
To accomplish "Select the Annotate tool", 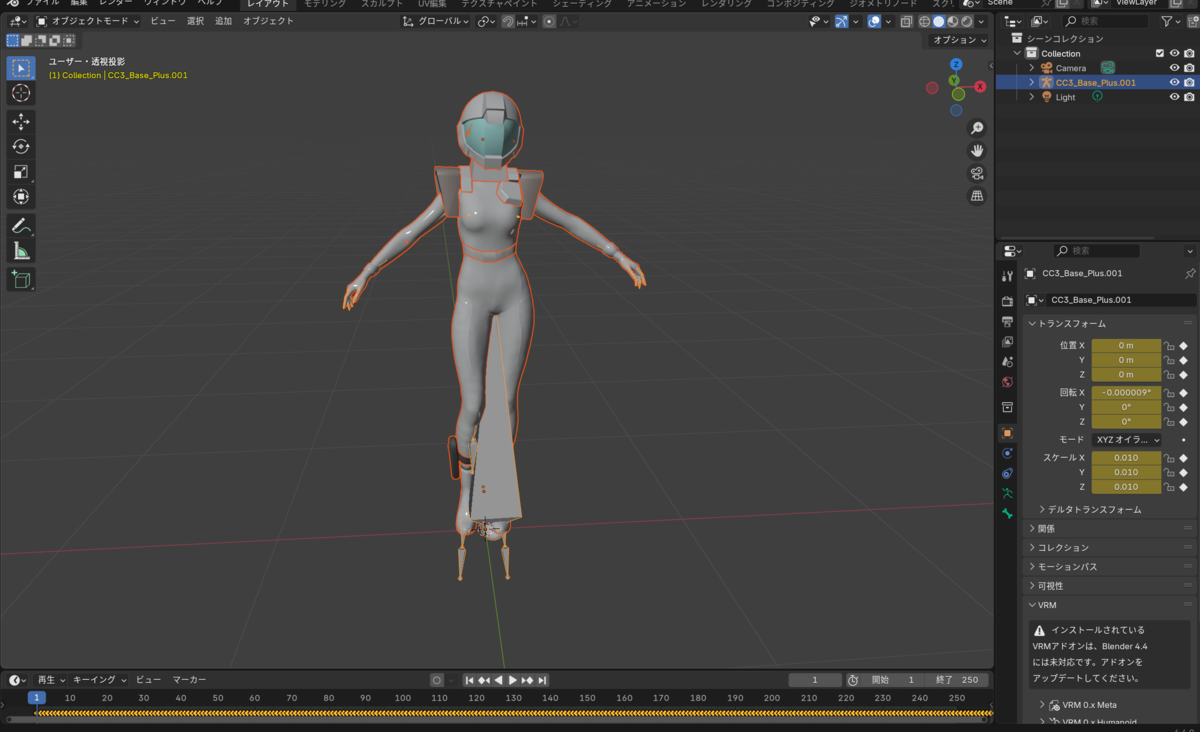I will point(21,226).
